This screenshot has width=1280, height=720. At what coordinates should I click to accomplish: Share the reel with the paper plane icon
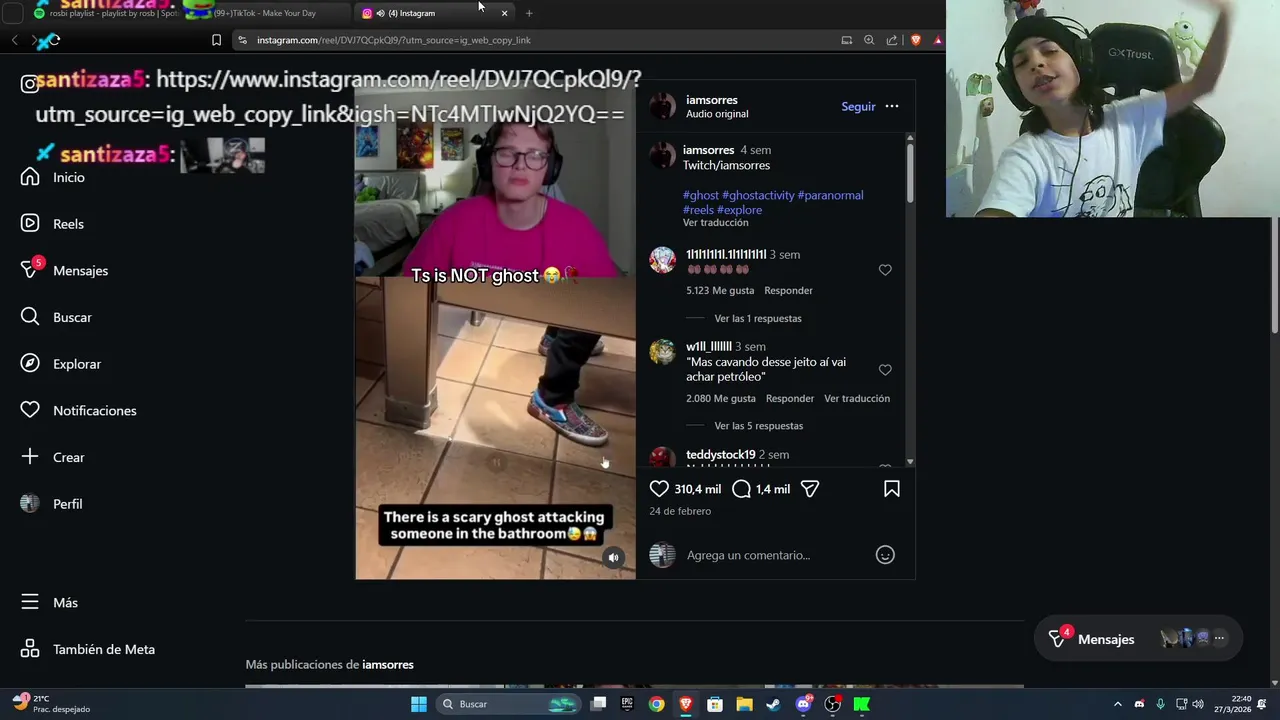(810, 489)
